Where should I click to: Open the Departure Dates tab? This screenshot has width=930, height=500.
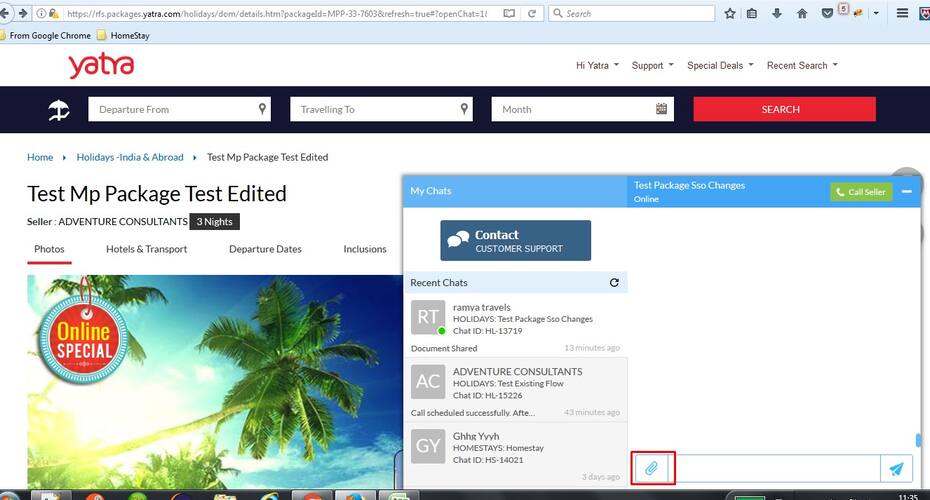(x=265, y=249)
